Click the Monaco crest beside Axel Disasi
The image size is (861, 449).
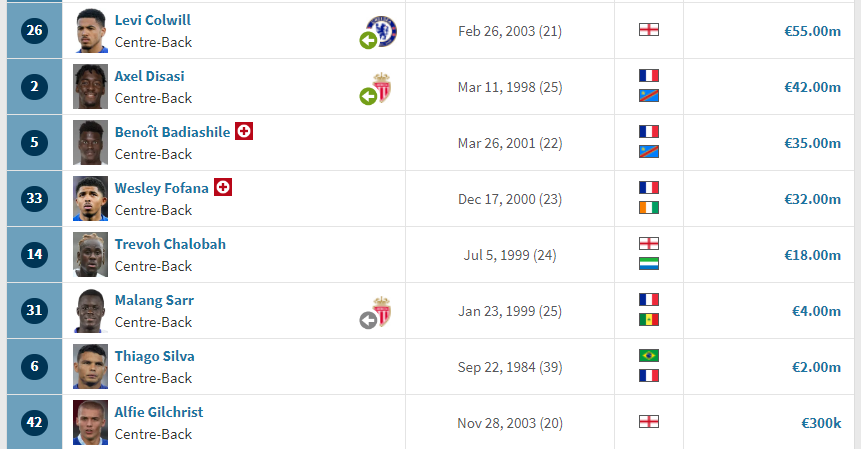[x=382, y=87]
